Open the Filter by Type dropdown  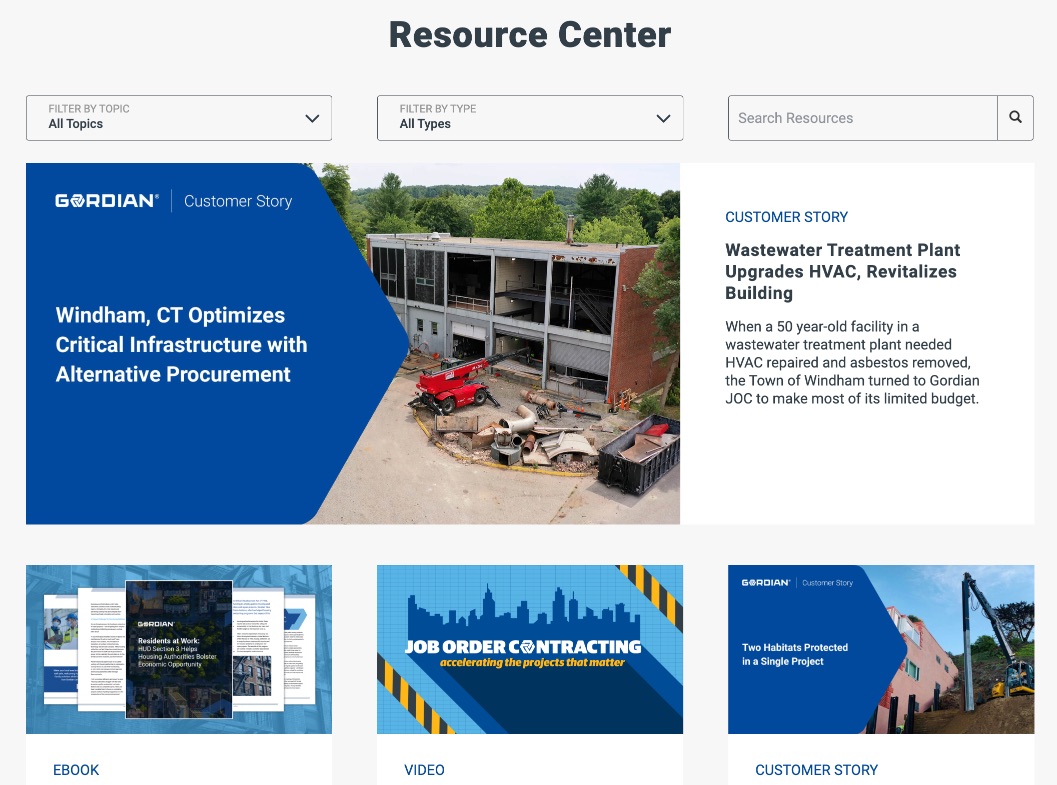530,118
